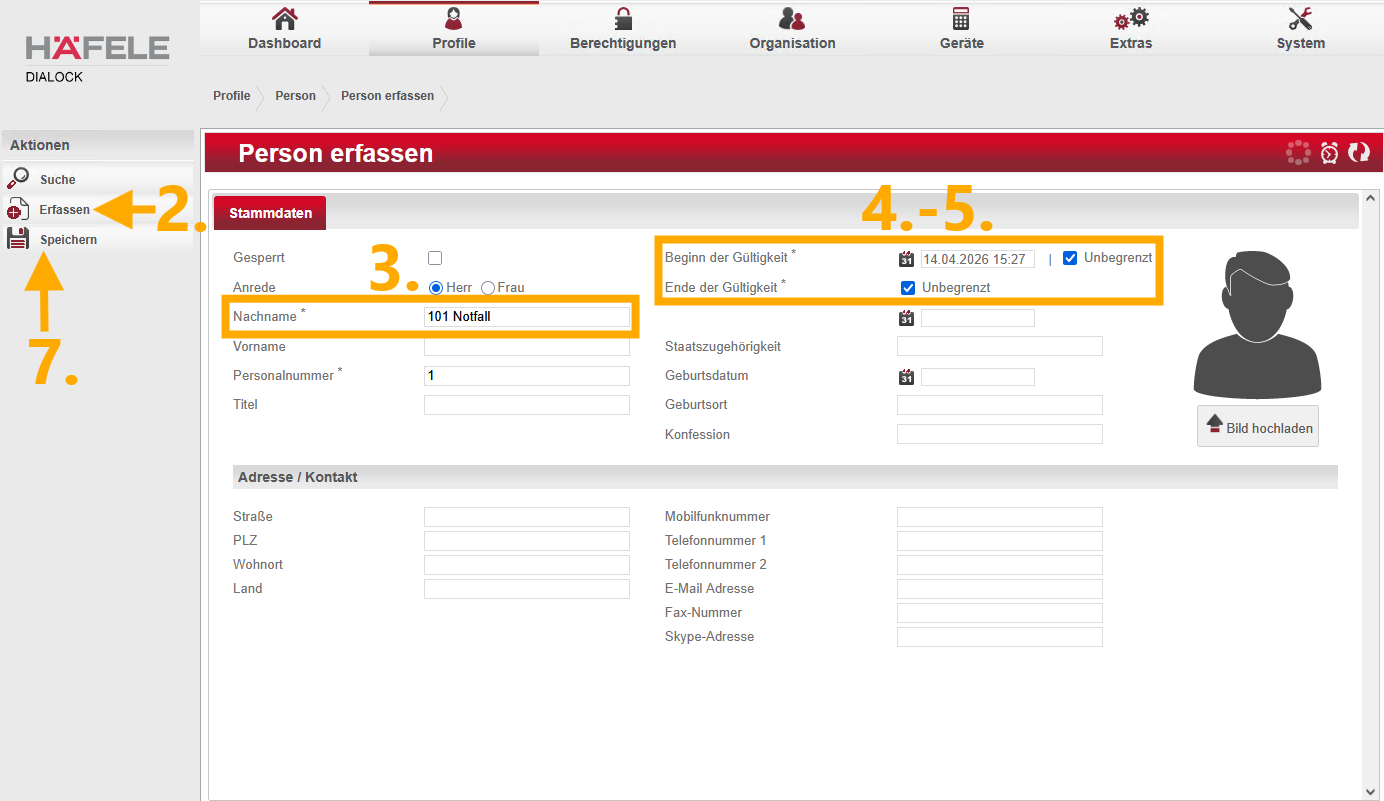Click the Häfele Dialock logo
The image size is (1384, 801).
(x=97, y=56)
